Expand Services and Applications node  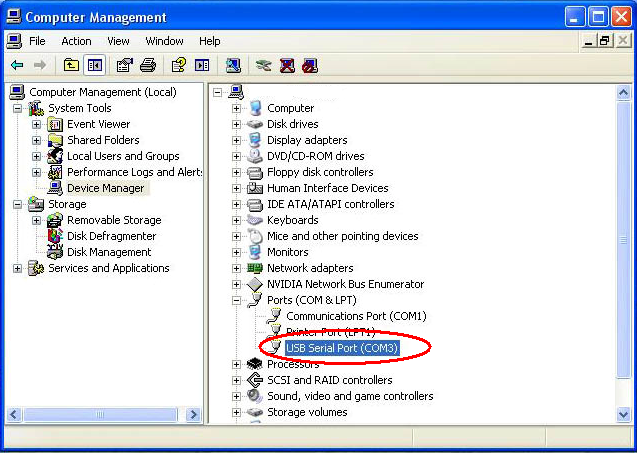[x=17, y=268]
